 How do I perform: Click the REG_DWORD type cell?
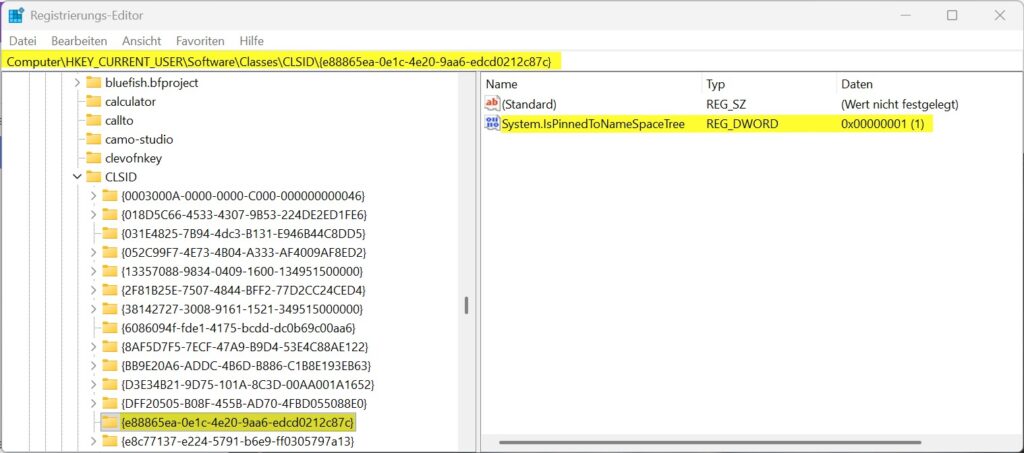742,123
